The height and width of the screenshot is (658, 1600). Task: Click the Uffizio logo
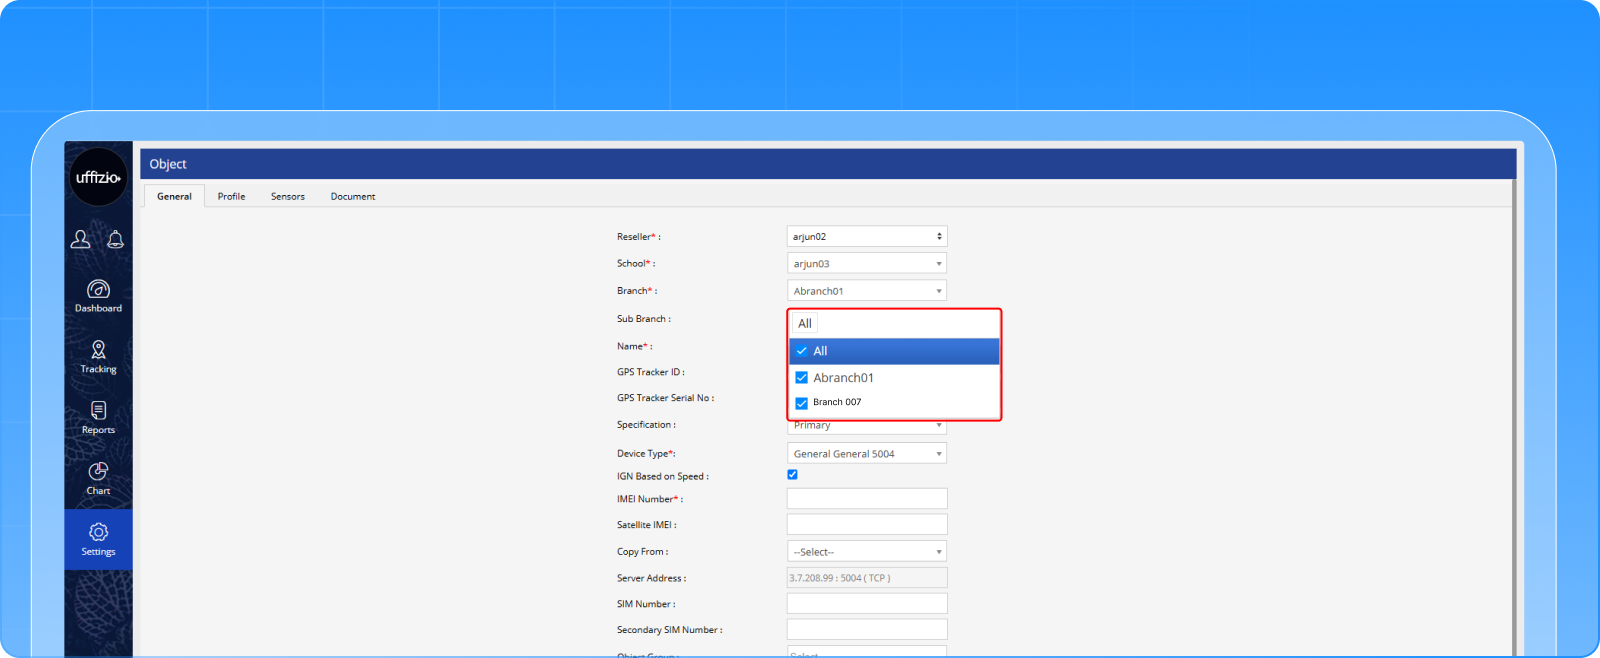[98, 178]
